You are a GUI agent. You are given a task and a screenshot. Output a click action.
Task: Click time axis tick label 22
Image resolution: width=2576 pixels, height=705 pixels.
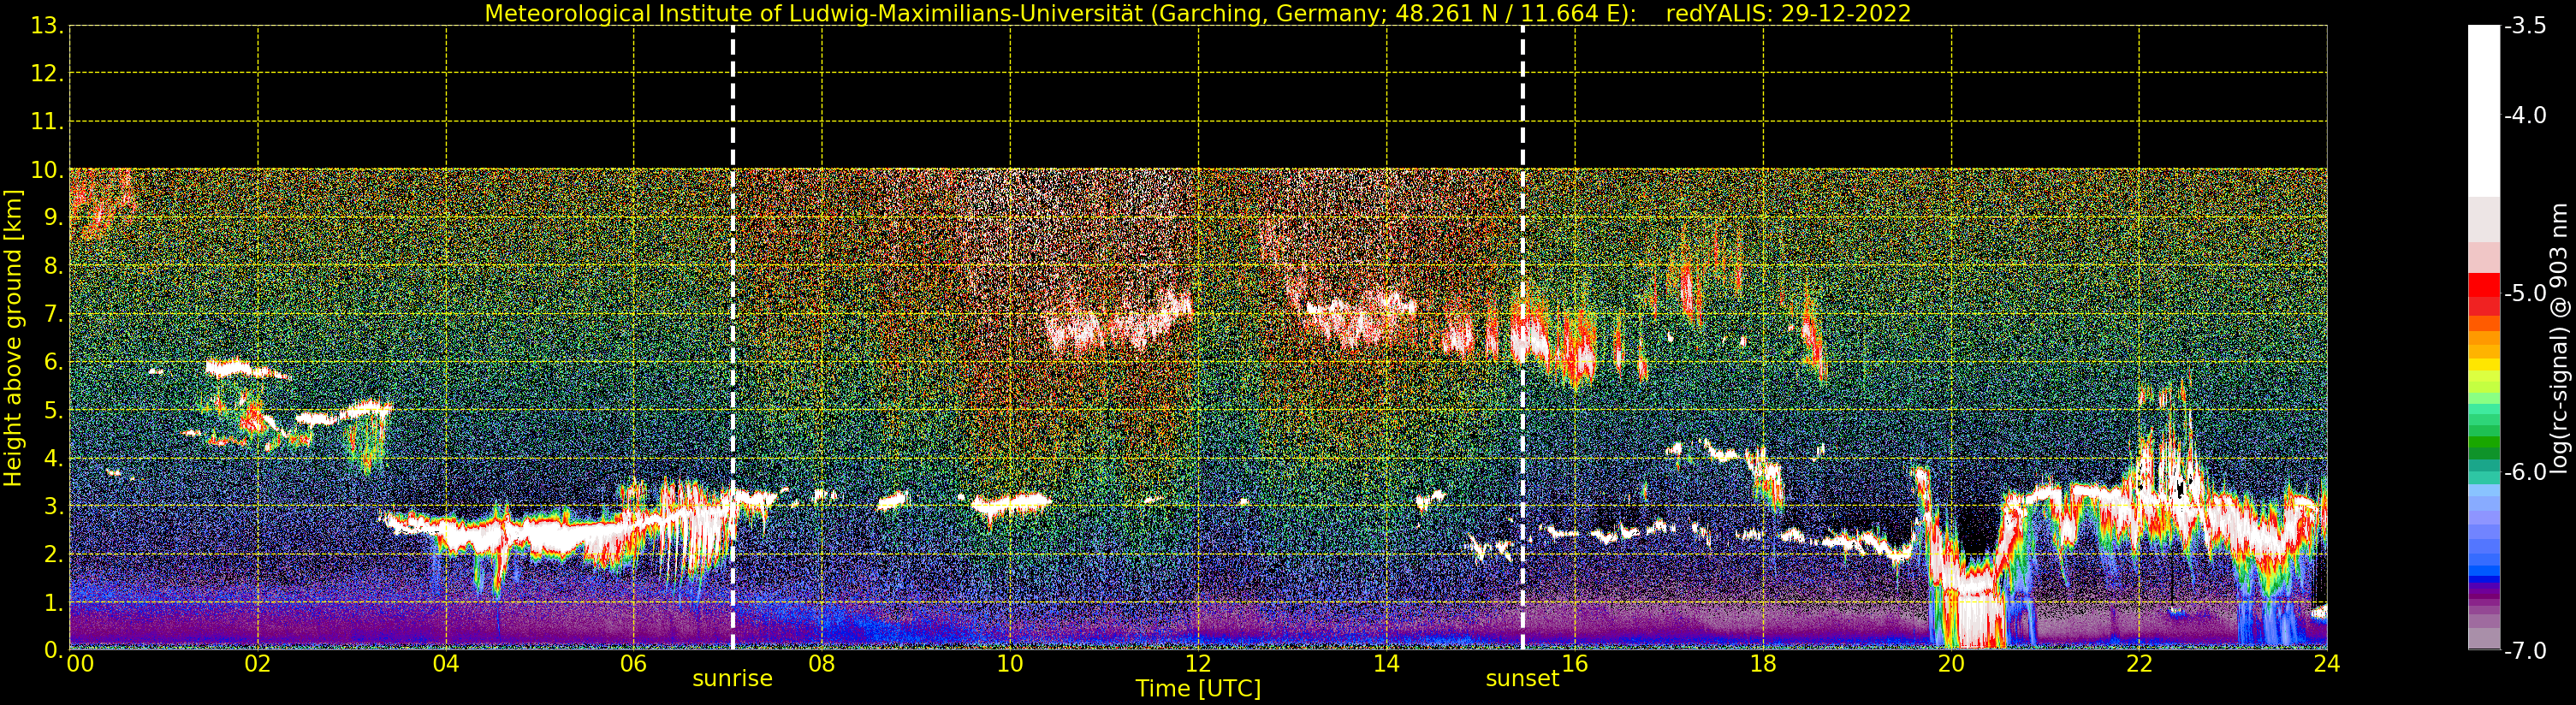point(2139,664)
